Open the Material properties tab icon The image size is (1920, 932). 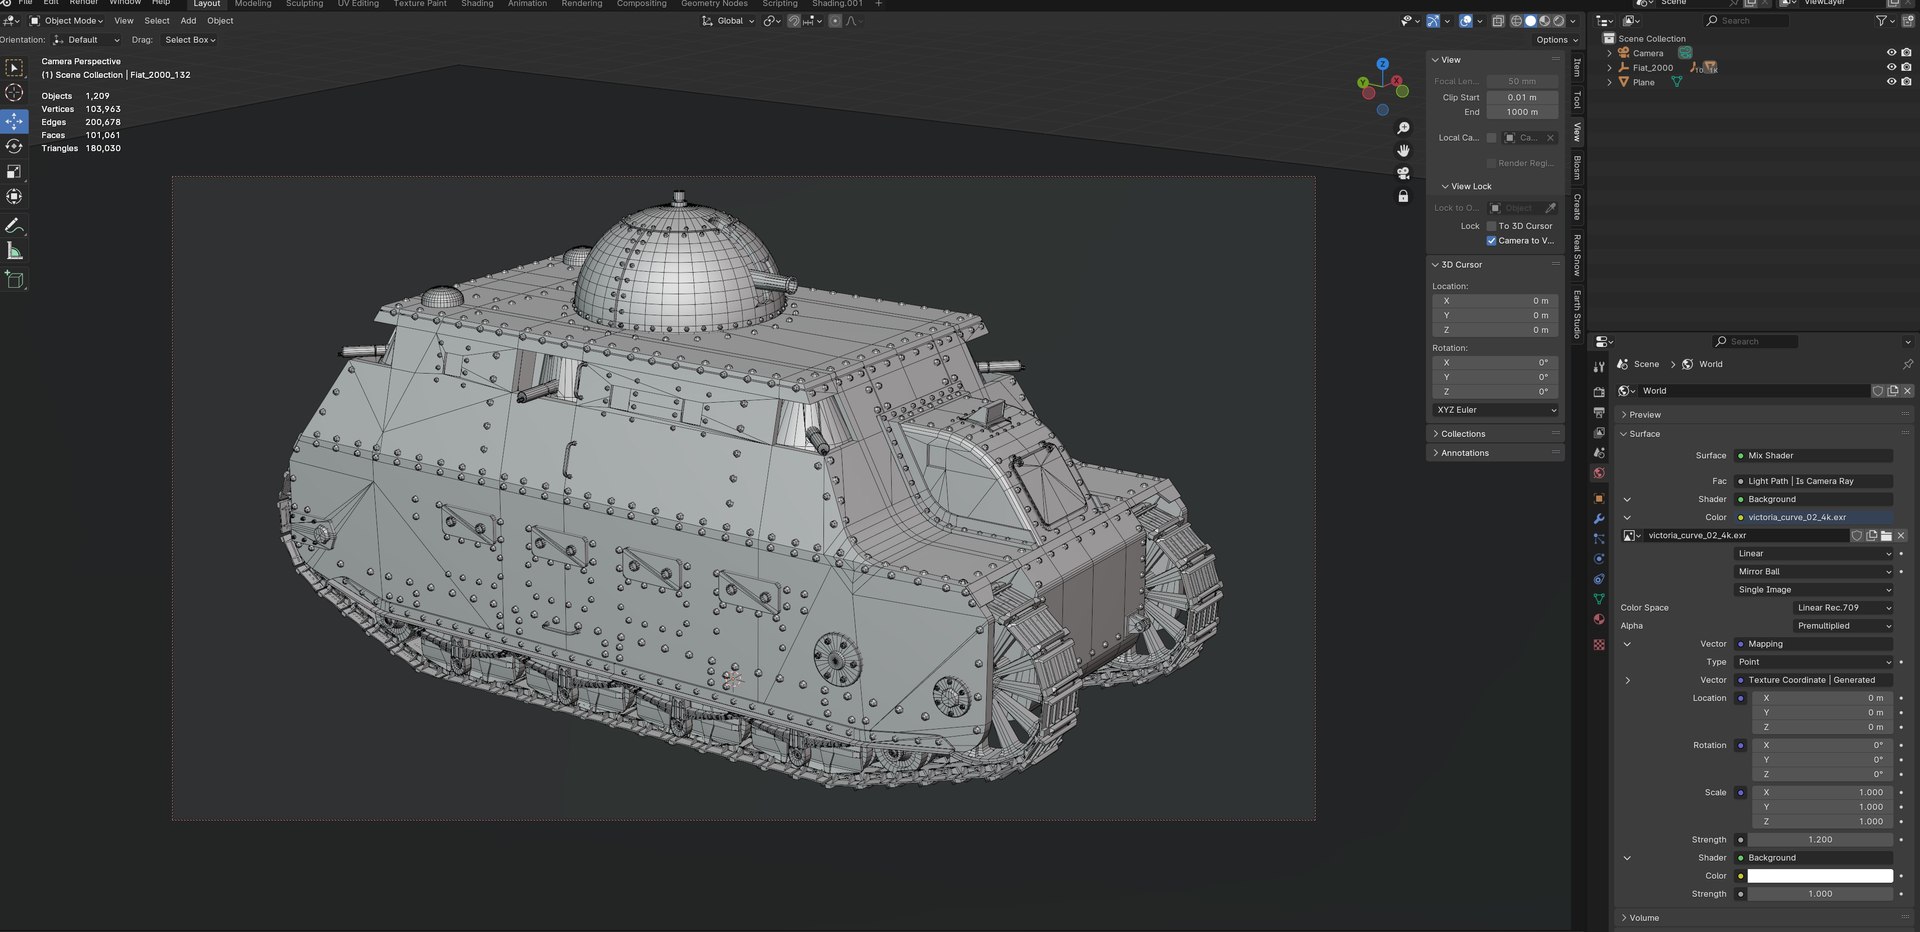click(1598, 619)
